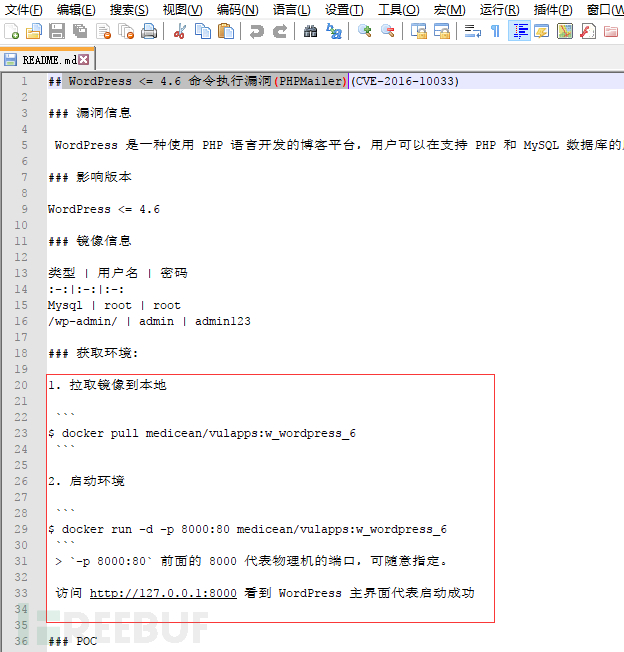Open the 编码(N) menu
The width and height of the screenshot is (624, 652).
(x=237, y=9)
